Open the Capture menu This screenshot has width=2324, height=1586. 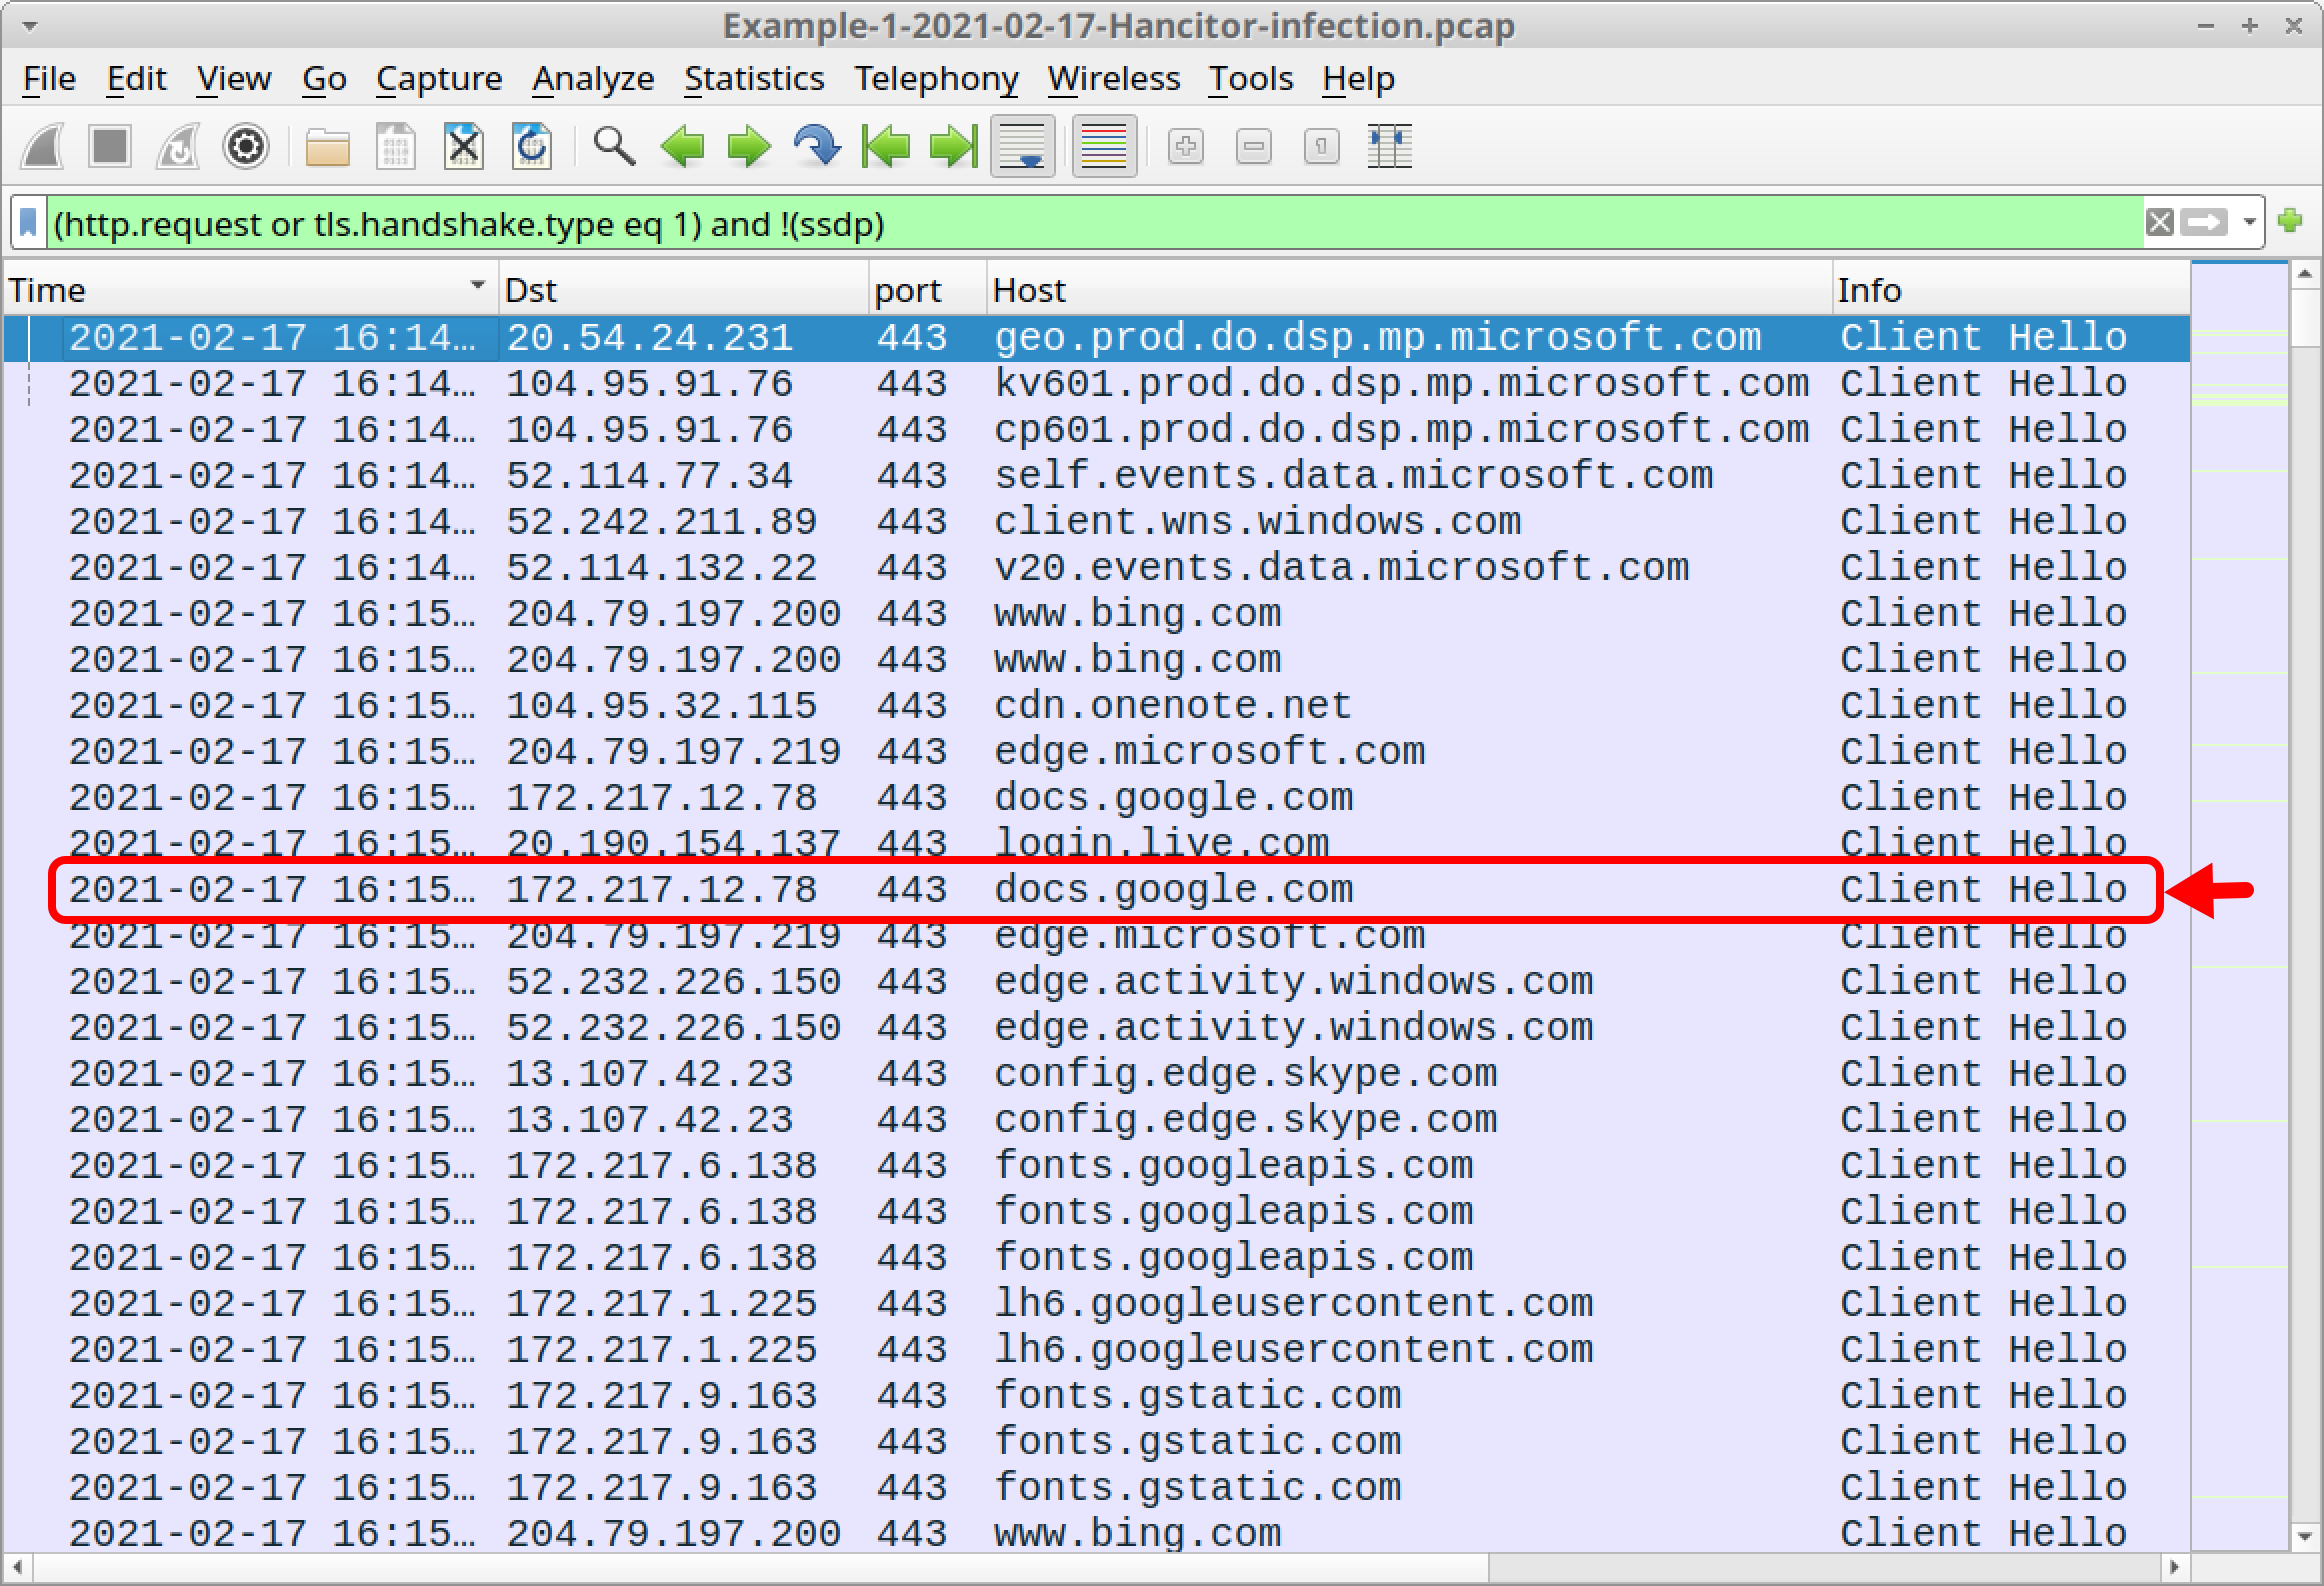pyautogui.click(x=439, y=78)
